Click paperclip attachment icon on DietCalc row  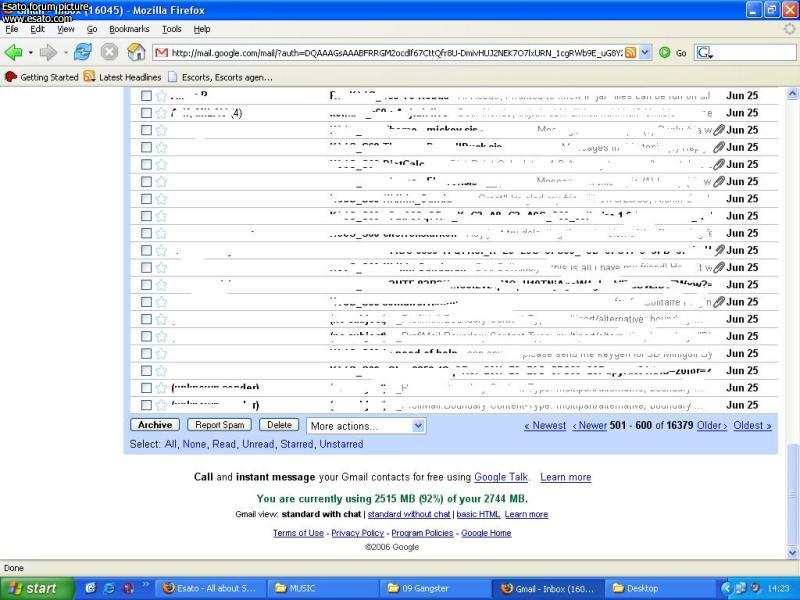click(x=718, y=164)
